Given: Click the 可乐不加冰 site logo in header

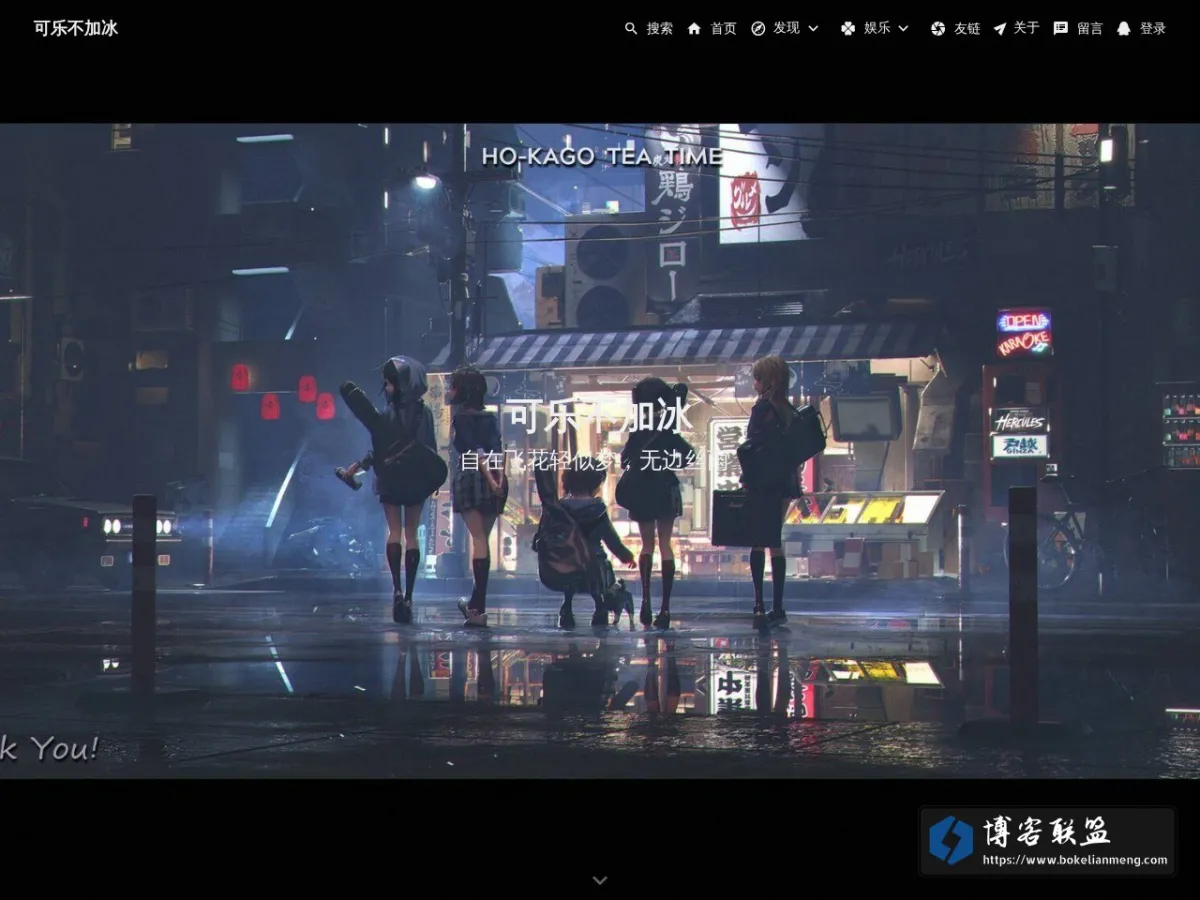Looking at the screenshot, I should click(76, 28).
